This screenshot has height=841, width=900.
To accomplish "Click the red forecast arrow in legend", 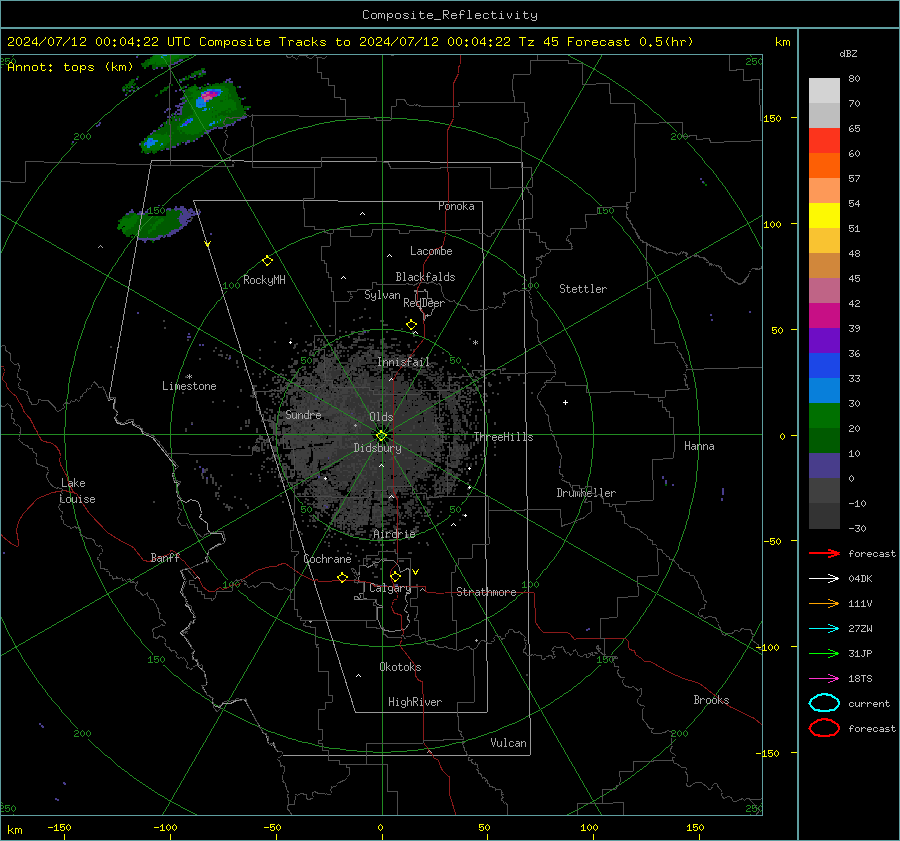I will tap(824, 553).
